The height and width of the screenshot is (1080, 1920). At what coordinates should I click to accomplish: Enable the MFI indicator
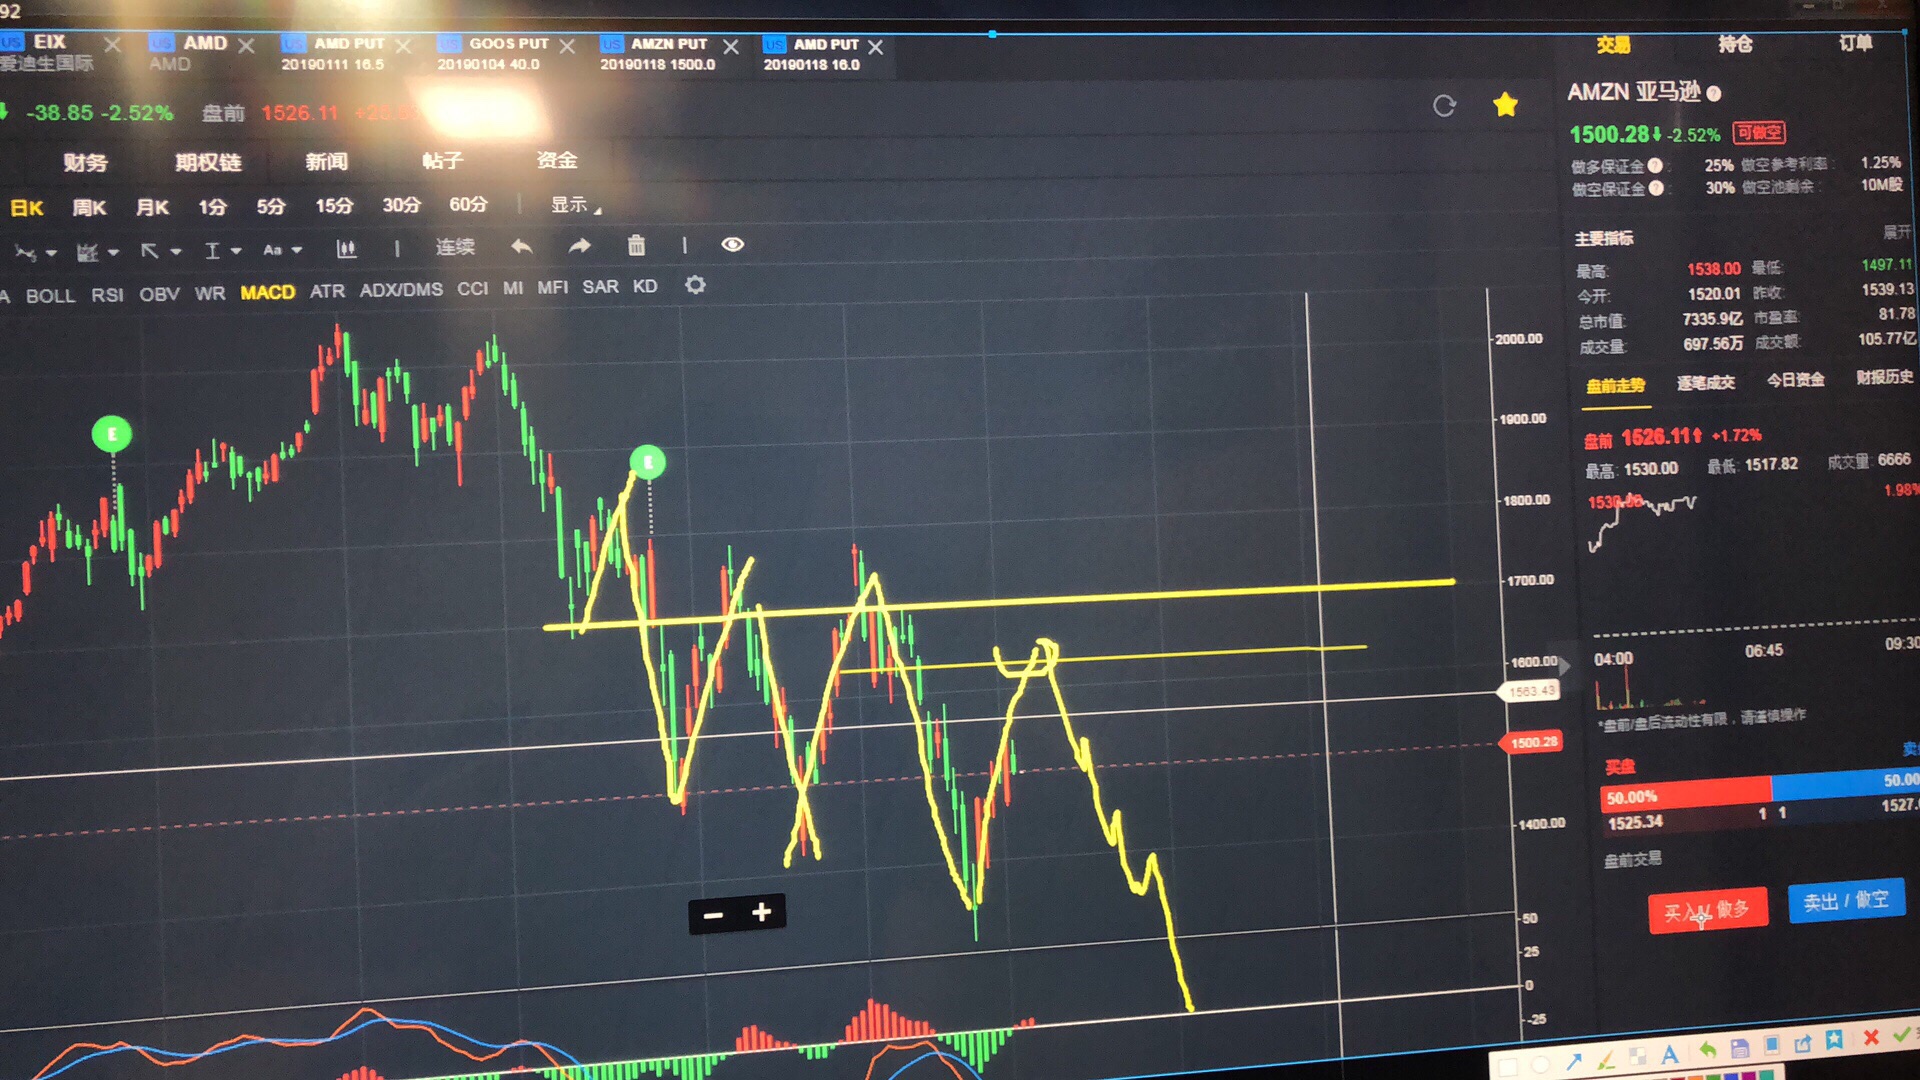pos(552,288)
